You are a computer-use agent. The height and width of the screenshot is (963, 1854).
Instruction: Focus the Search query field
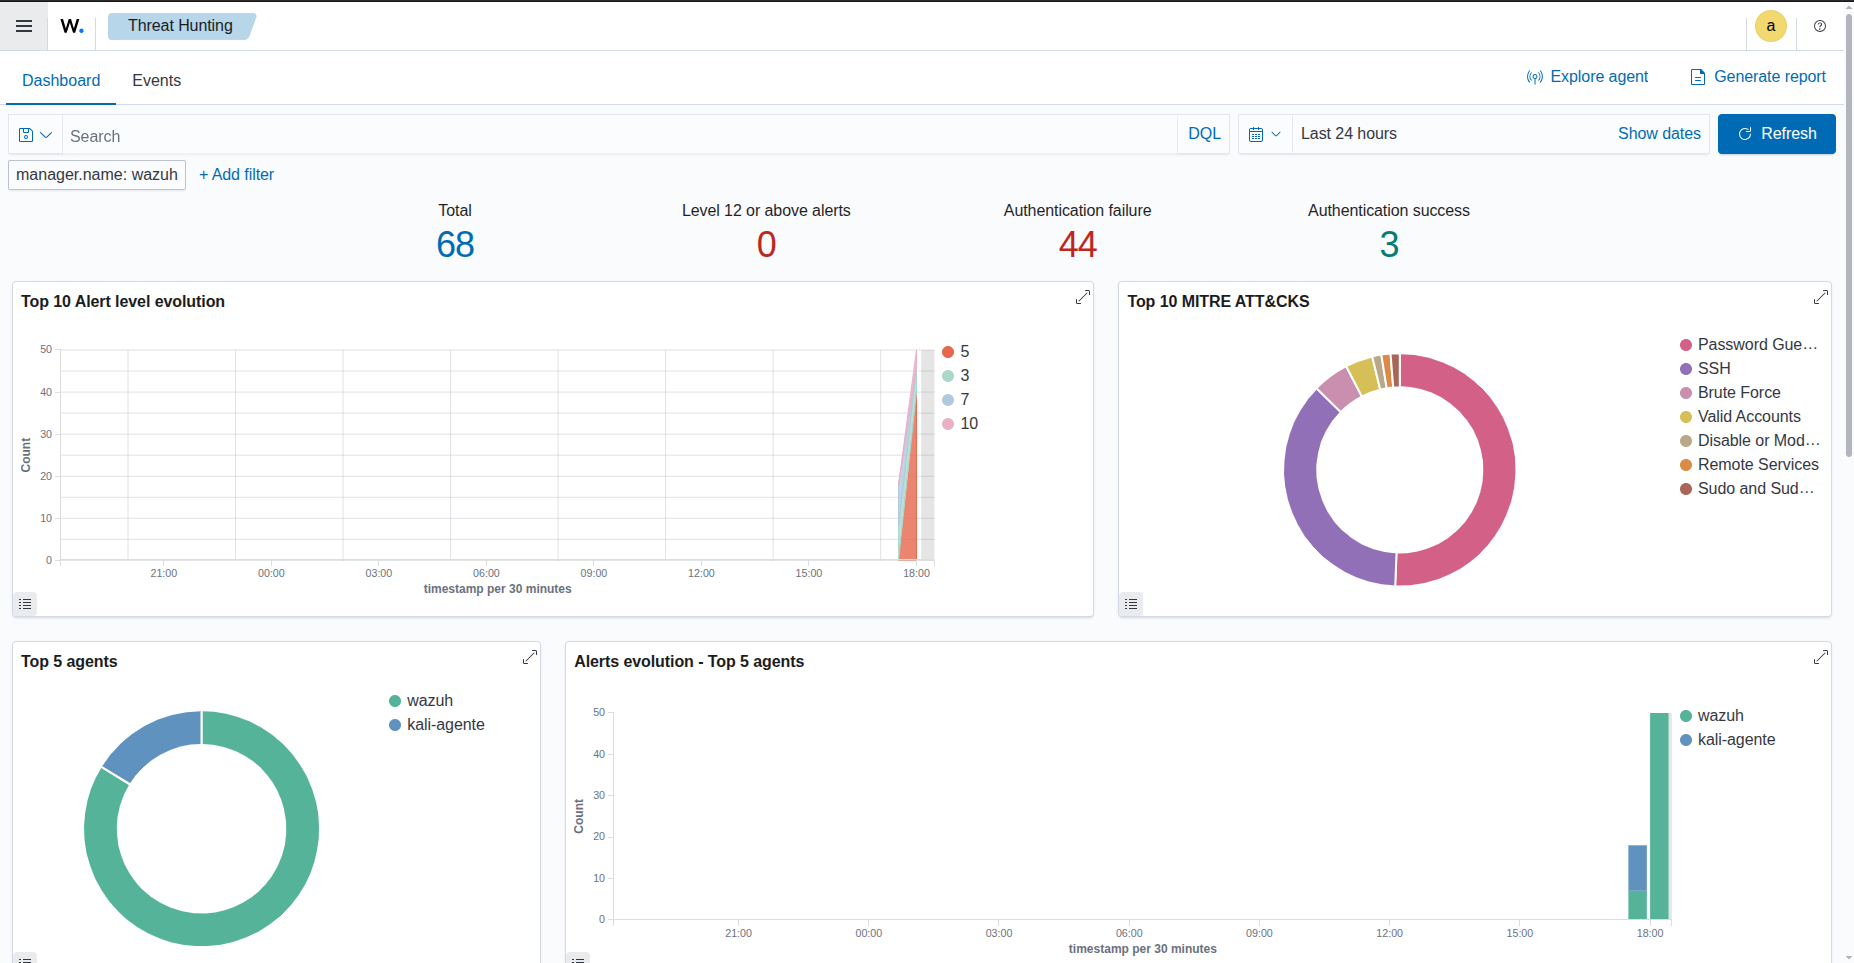click(x=619, y=135)
